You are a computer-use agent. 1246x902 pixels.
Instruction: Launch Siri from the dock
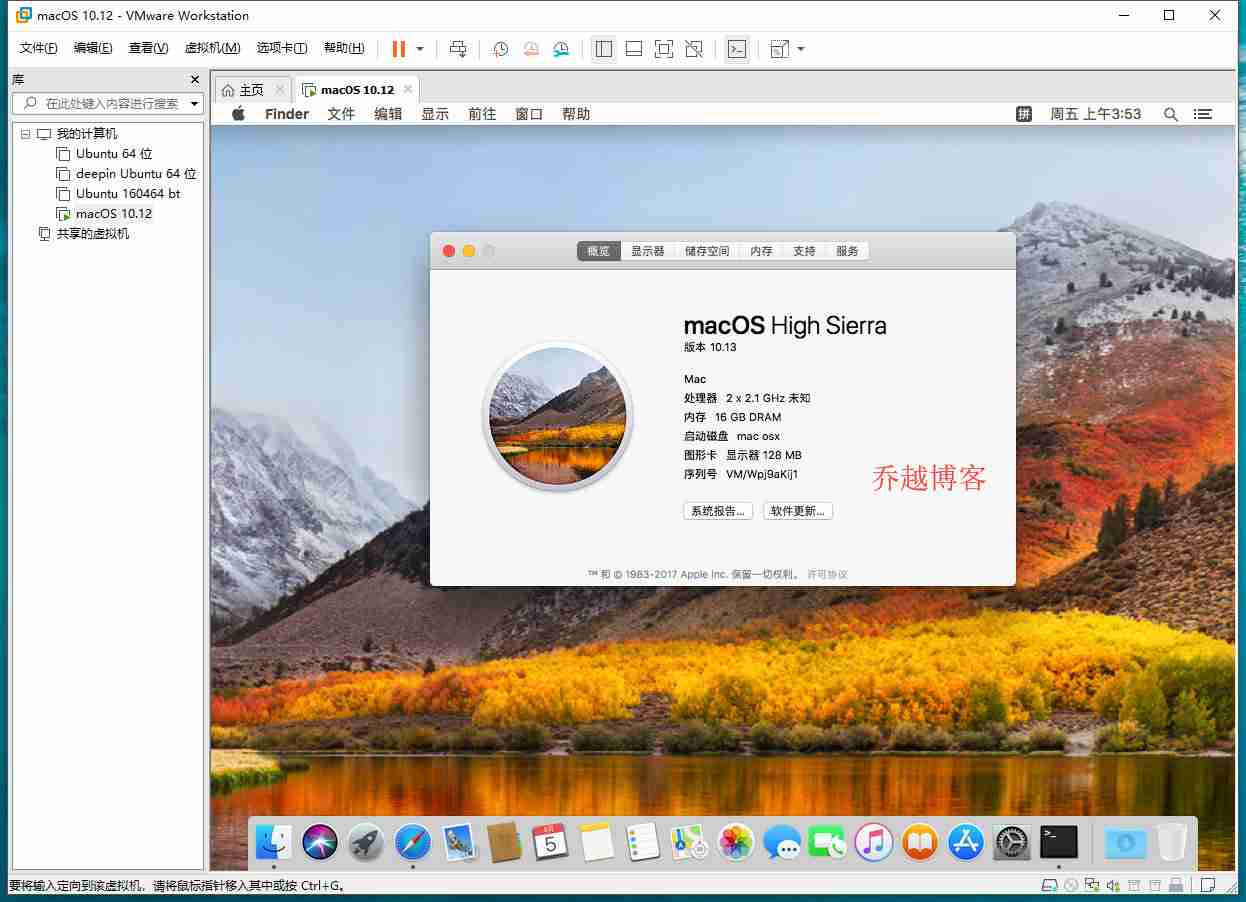click(x=320, y=843)
